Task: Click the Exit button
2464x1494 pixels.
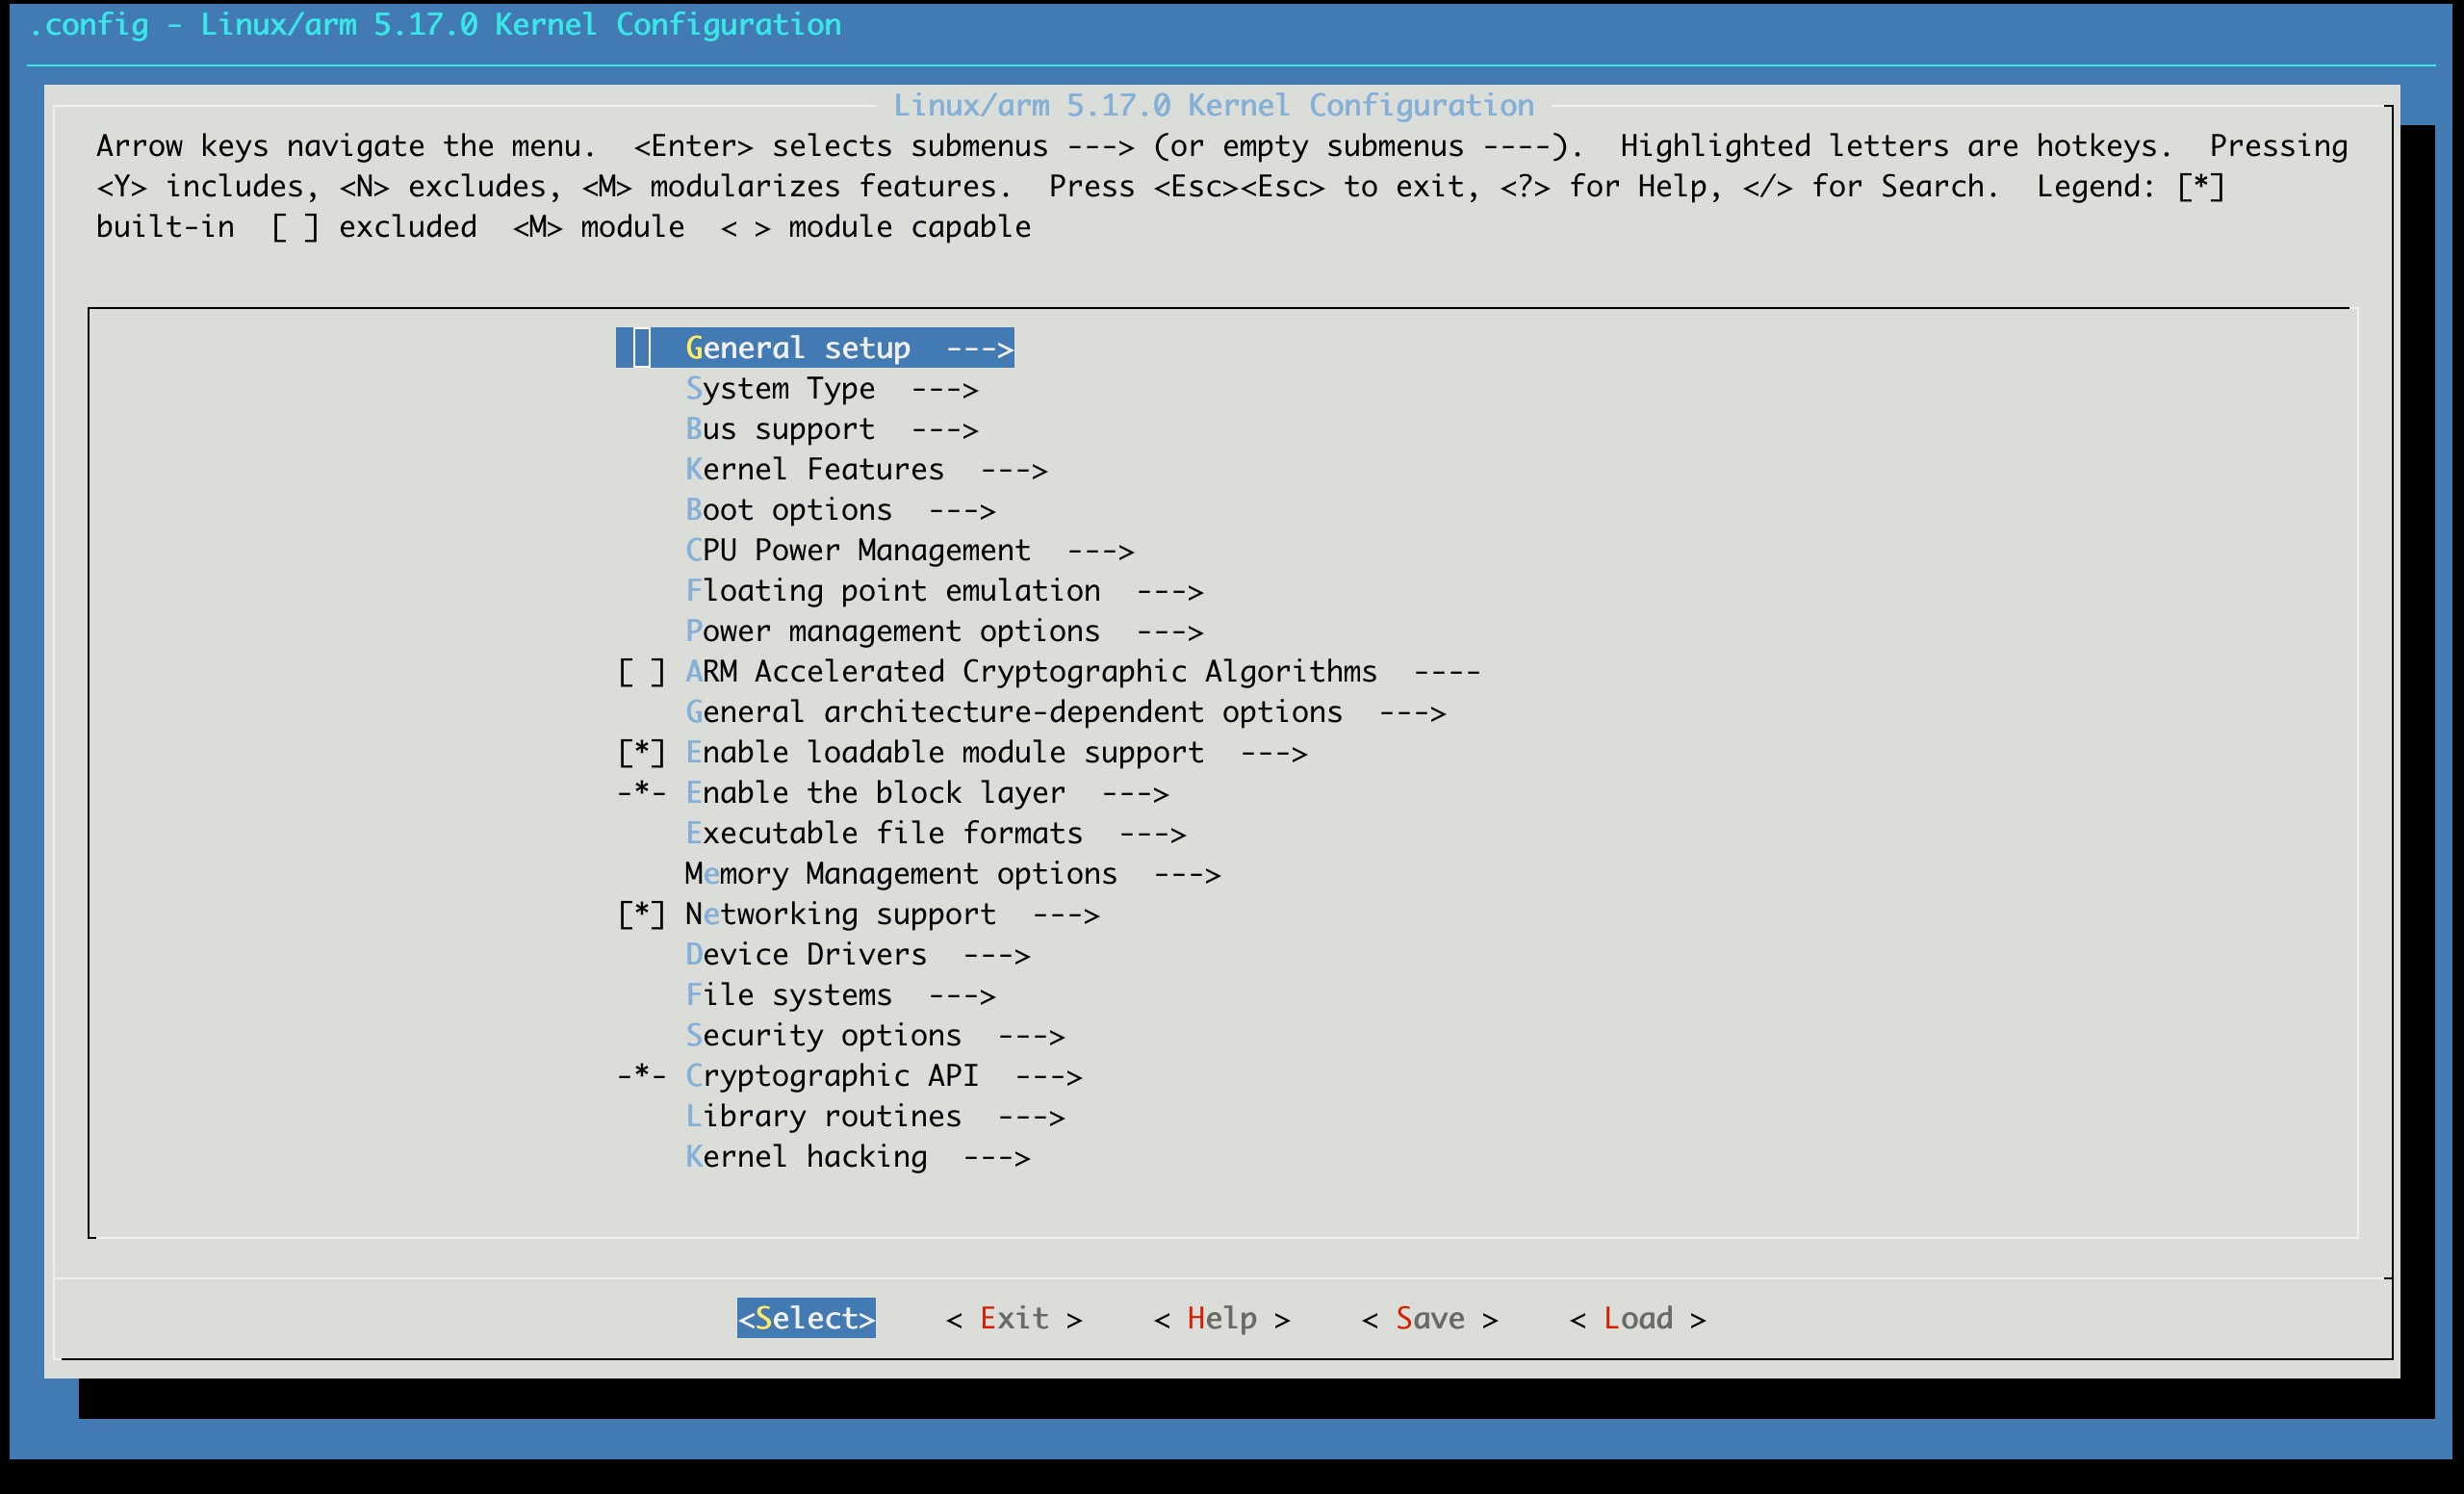Action: (1014, 1318)
